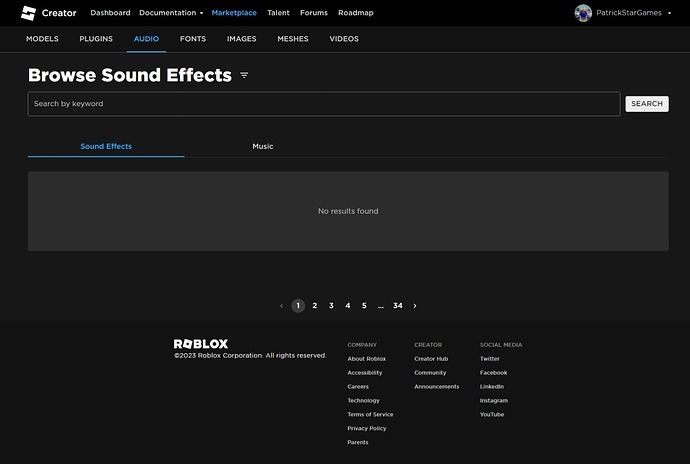This screenshot has height=464, width=690.
Task: Go to the Talent page
Action: [x=279, y=13]
